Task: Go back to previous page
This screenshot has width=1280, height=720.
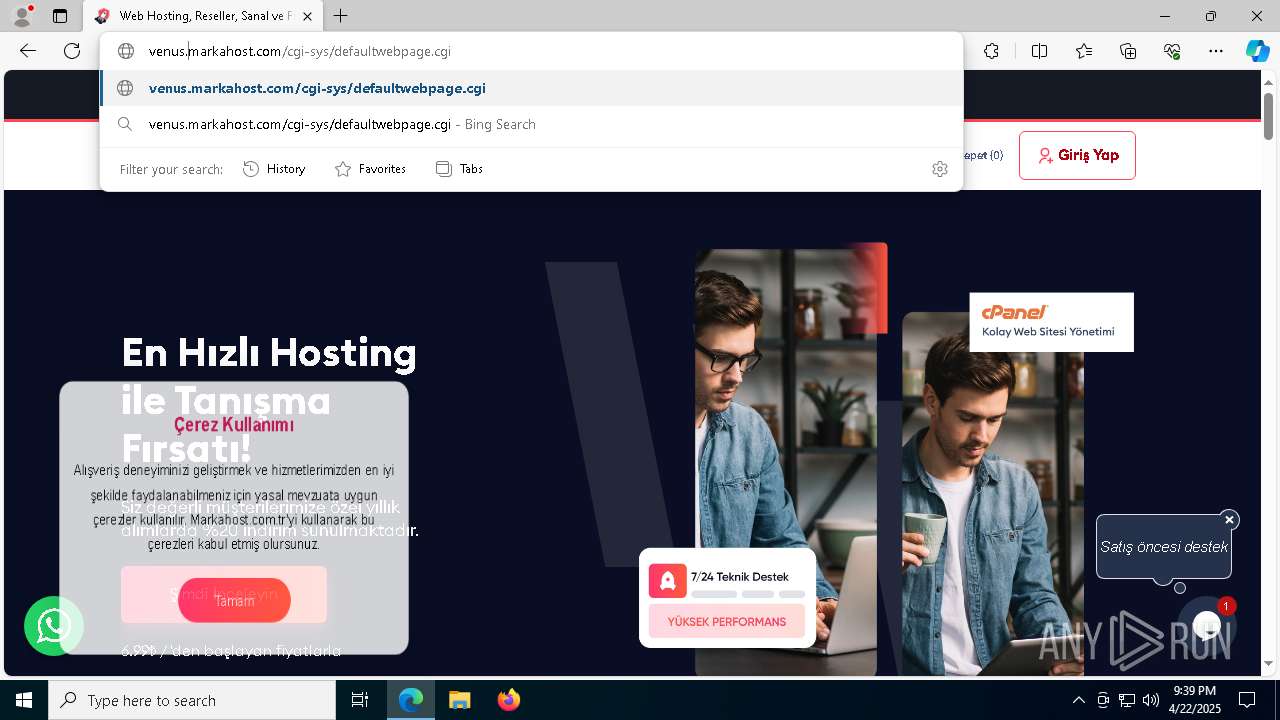Action: [28, 51]
